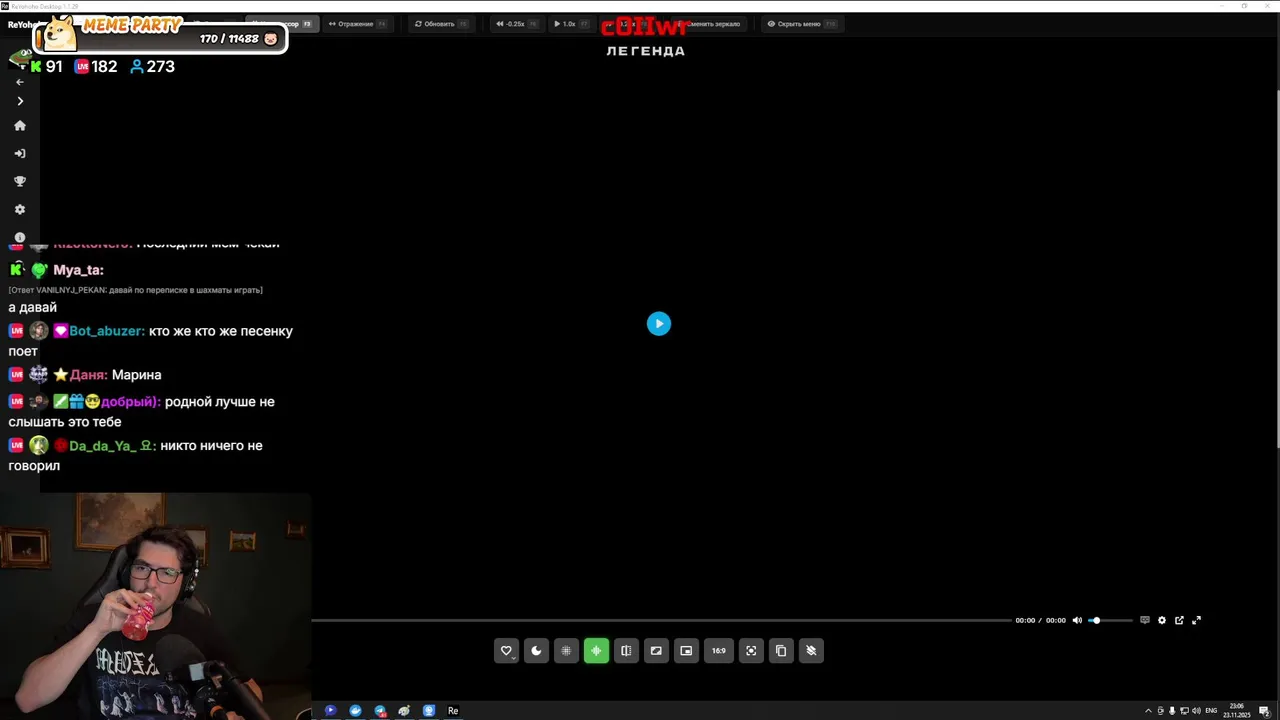Show hidden system tray icons chevron
The width and height of the screenshot is (1280, 720).
pyautogui.click(x=1147, y=711)
